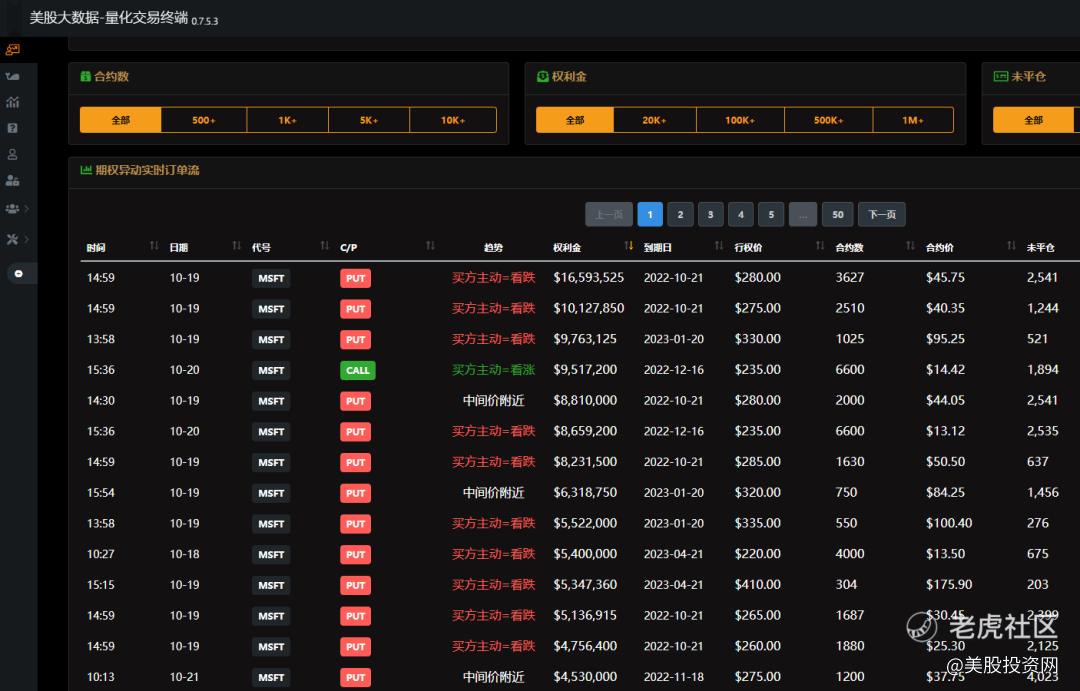The height and width of the screenshot is (691, 1080).
Task: Click the green 合约数 panel icon
Action: point(85,76)
